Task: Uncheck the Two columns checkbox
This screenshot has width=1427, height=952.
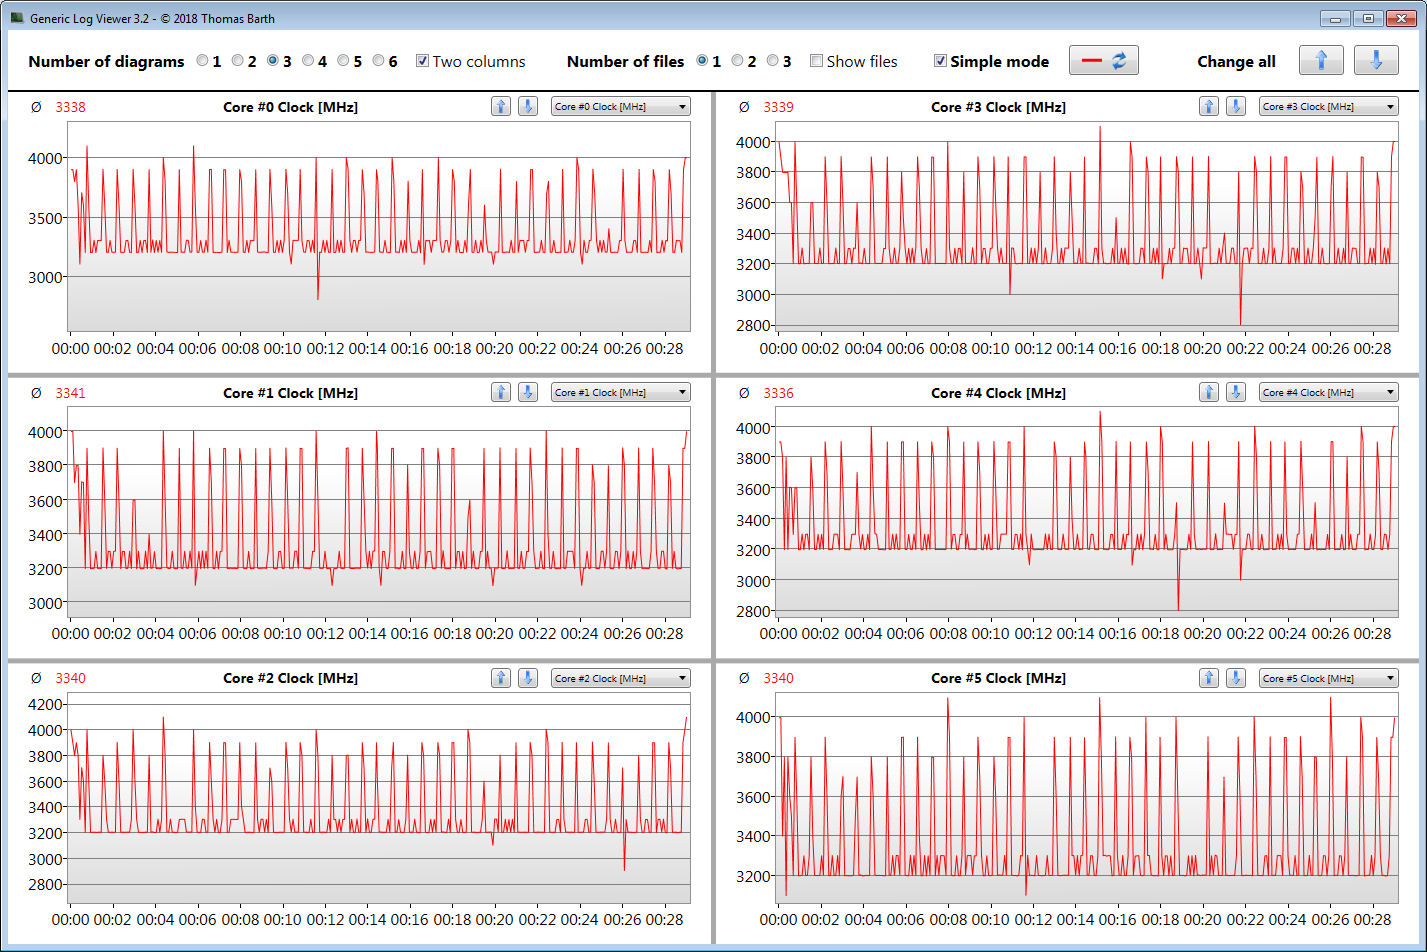Action: point(423,61)
